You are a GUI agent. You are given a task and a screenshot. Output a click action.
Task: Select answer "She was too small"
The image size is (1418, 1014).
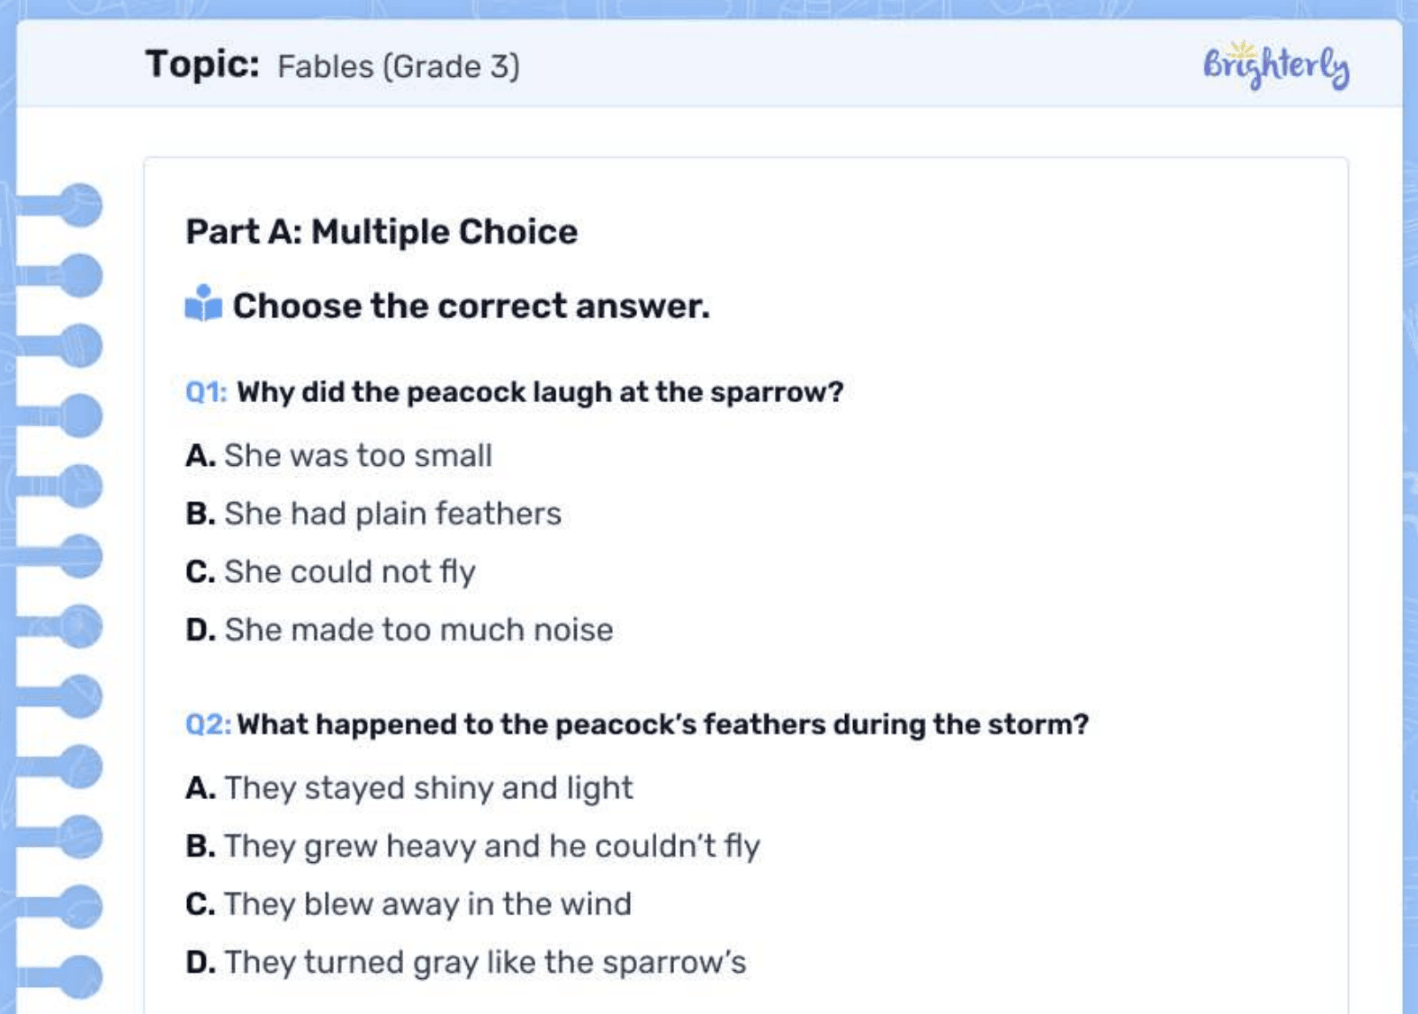coord(357,456)
